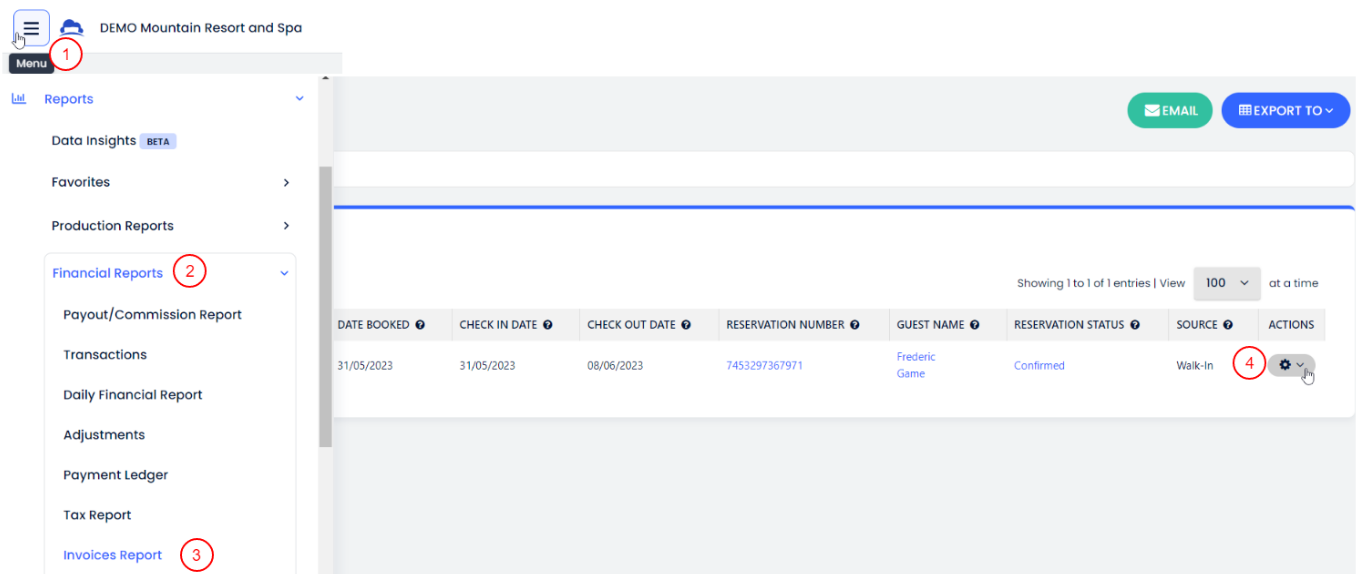The width and height of the screenshot is (1359, 574).
Task: Click help icon beside Reservation Status
Action: [x=1135, y=325]
